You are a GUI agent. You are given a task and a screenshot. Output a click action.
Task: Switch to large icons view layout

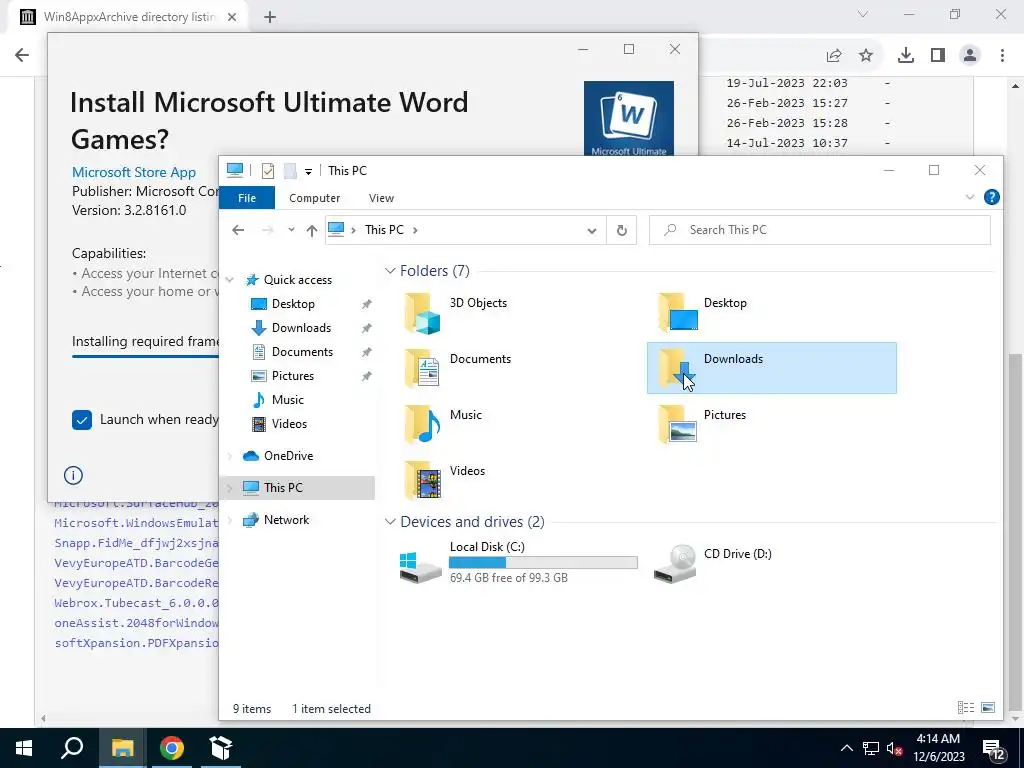(x=987, y=707)
